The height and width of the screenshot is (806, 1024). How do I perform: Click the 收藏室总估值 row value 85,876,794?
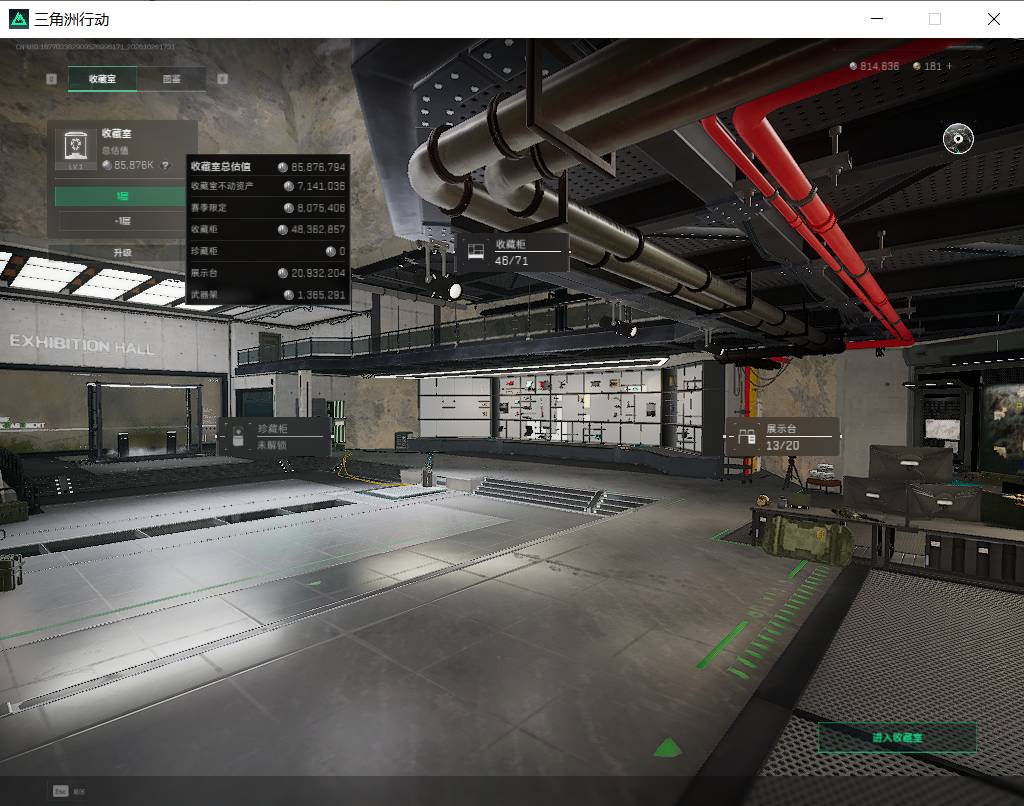tap(318, 167)
